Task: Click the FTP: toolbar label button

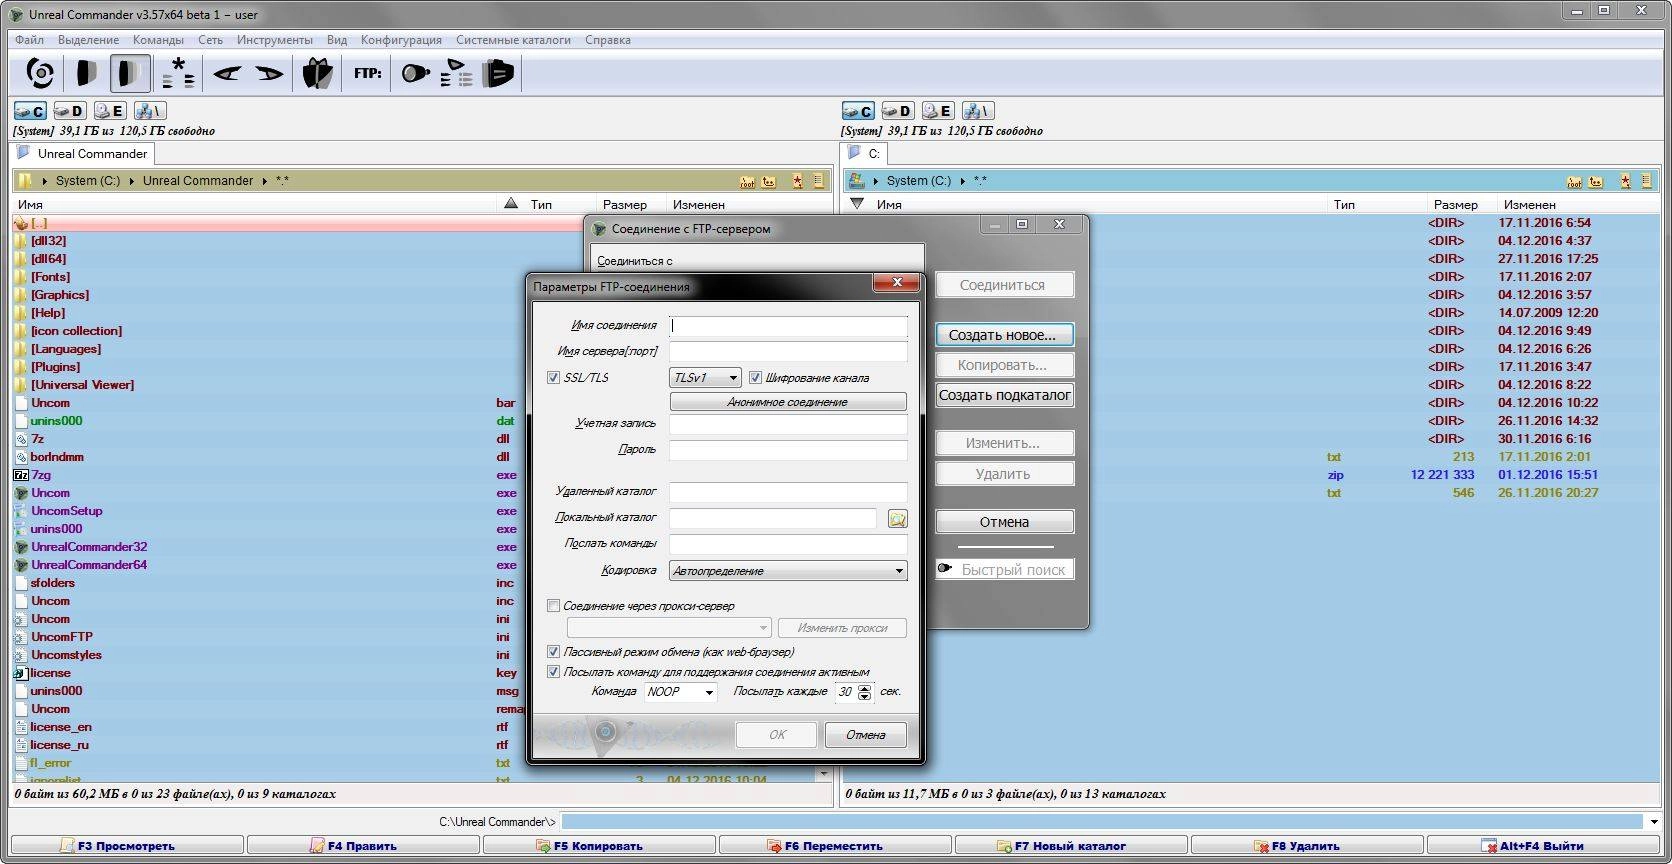Action: click(367, 73)
